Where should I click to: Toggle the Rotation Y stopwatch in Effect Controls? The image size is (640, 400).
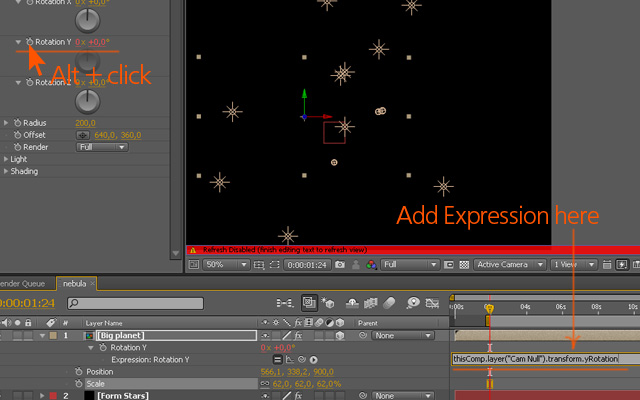click(29, 42)
